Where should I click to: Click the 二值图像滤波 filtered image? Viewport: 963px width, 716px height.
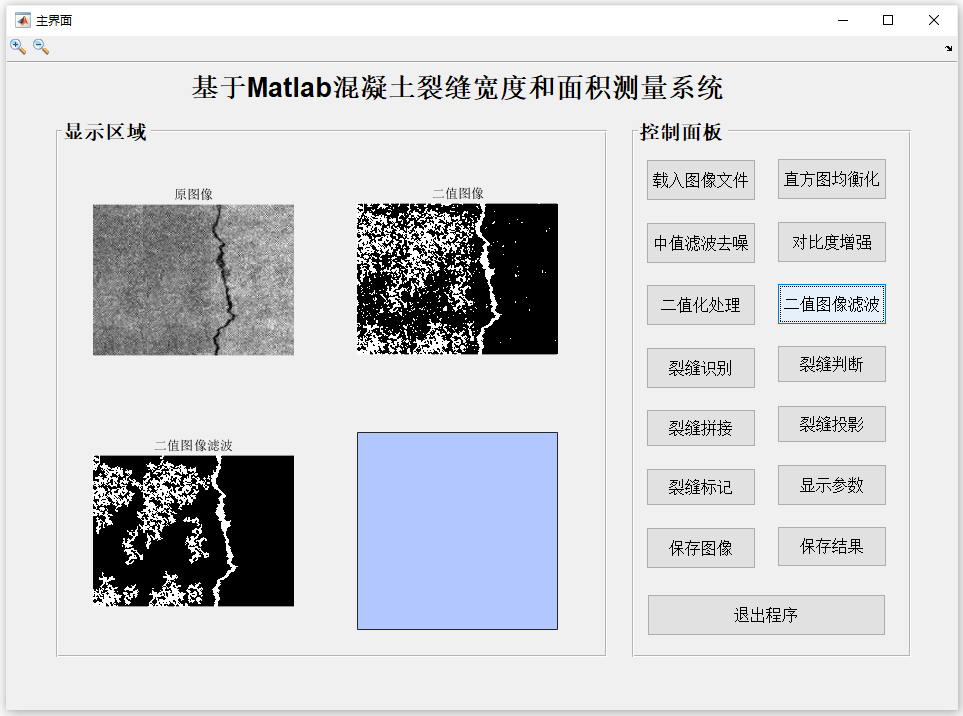pyautogui.click(x=193, y=531)
